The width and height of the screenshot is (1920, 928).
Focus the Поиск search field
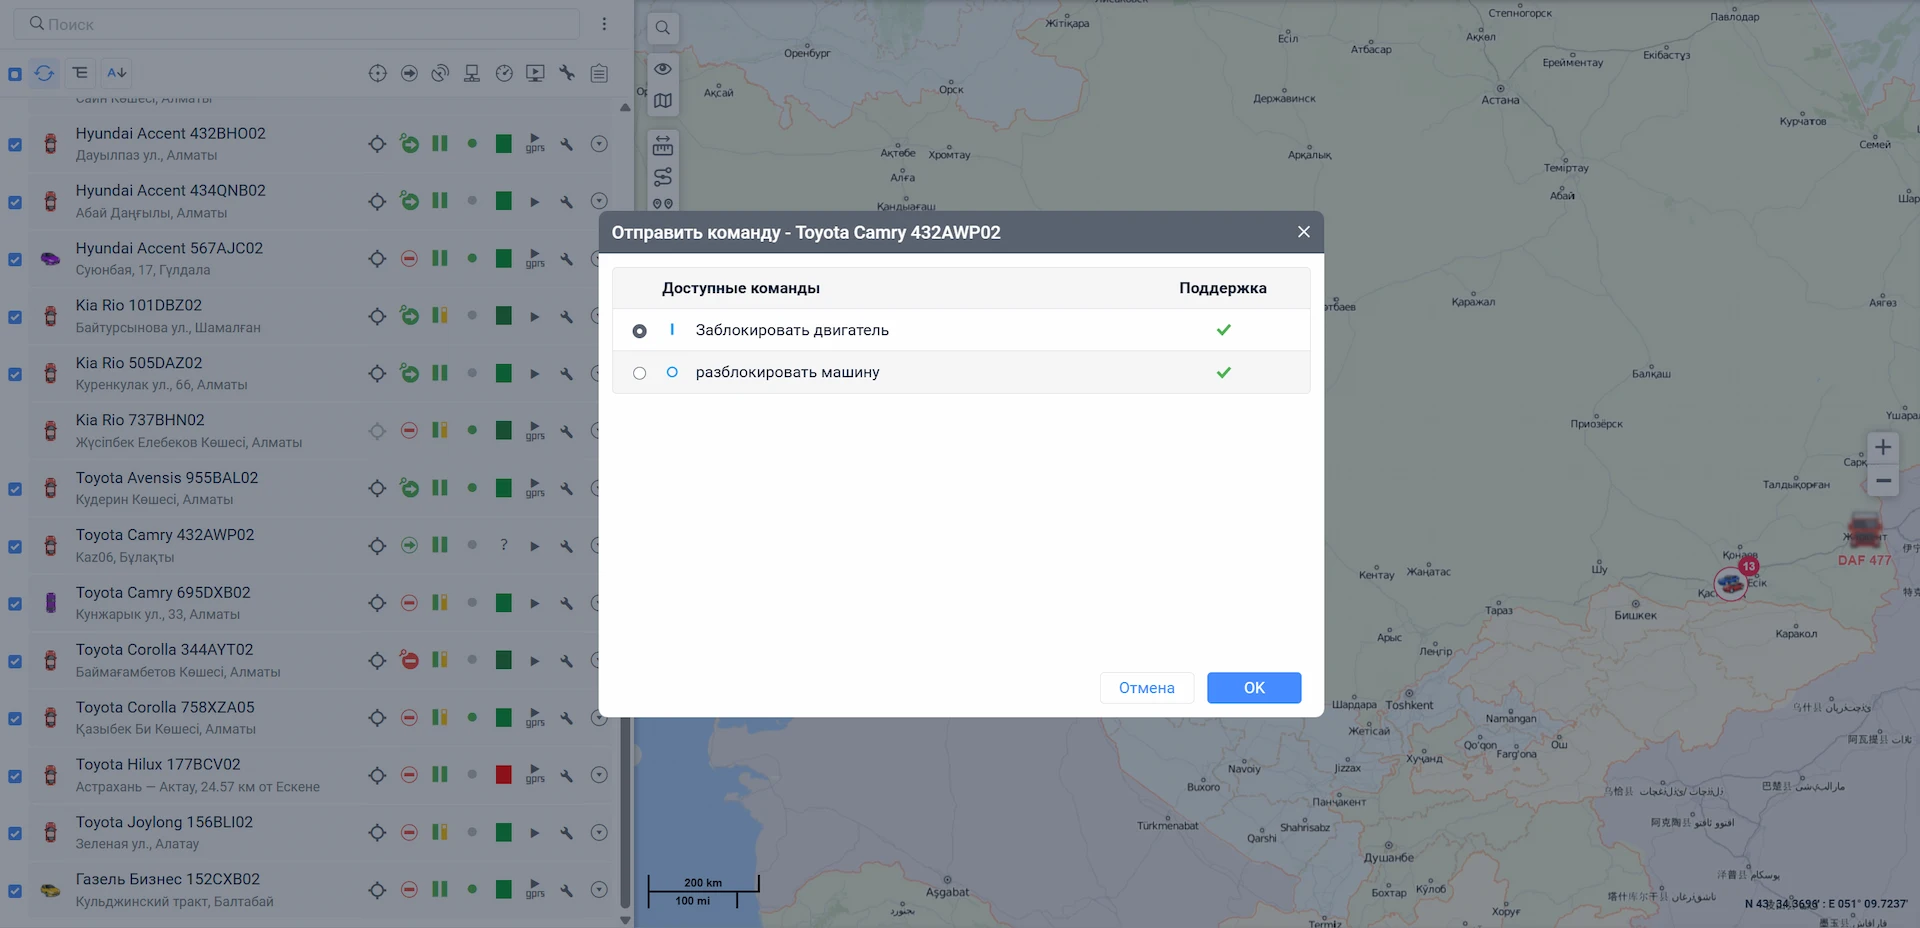point(297,24)
